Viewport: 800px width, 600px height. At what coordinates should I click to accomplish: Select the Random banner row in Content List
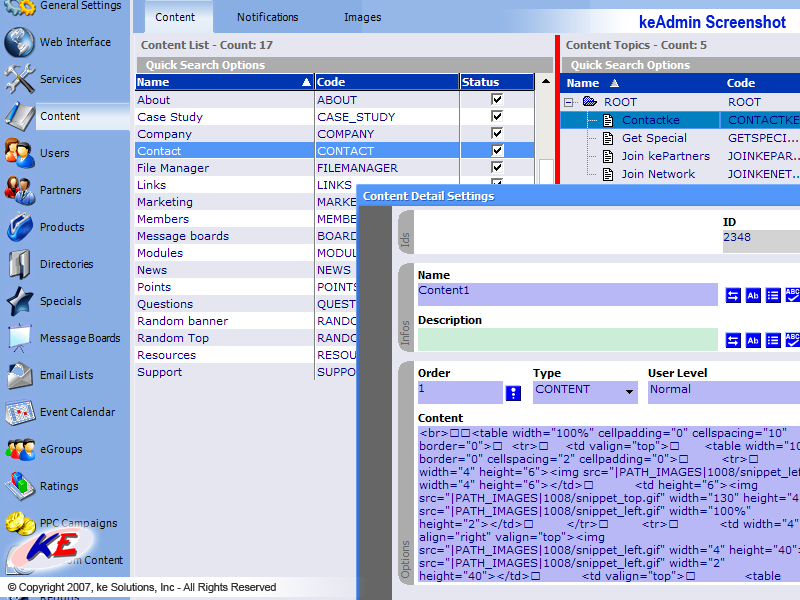tap(246, 321)
